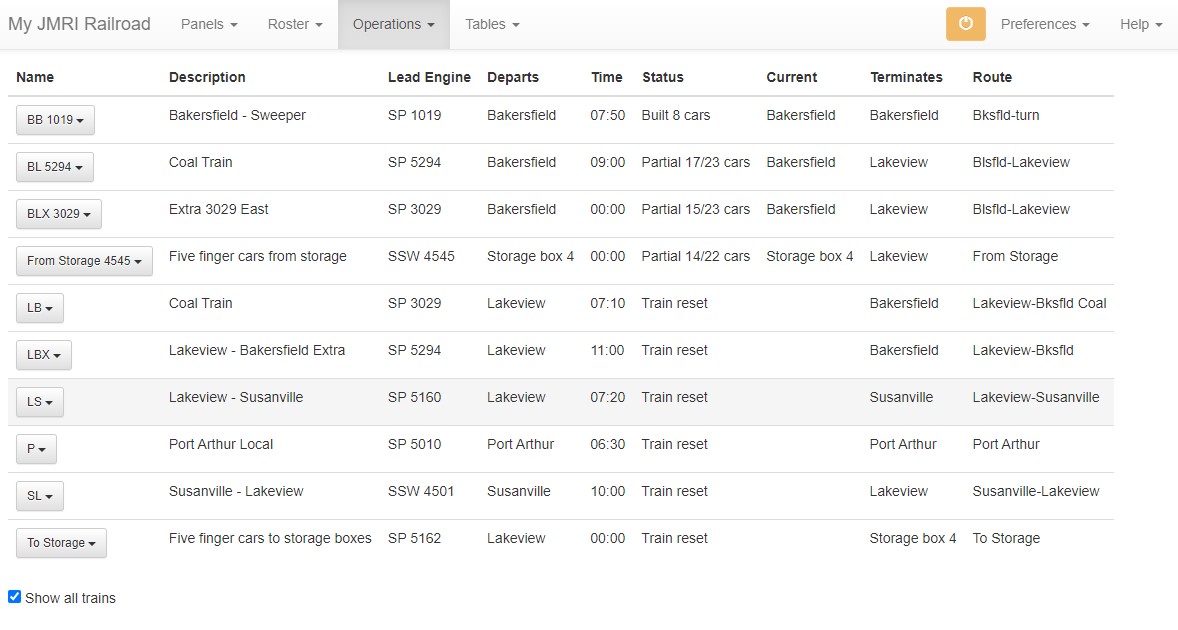Open the Roster menu
This screenshot has height=630, width=1178.
click(x=295, y=24)
